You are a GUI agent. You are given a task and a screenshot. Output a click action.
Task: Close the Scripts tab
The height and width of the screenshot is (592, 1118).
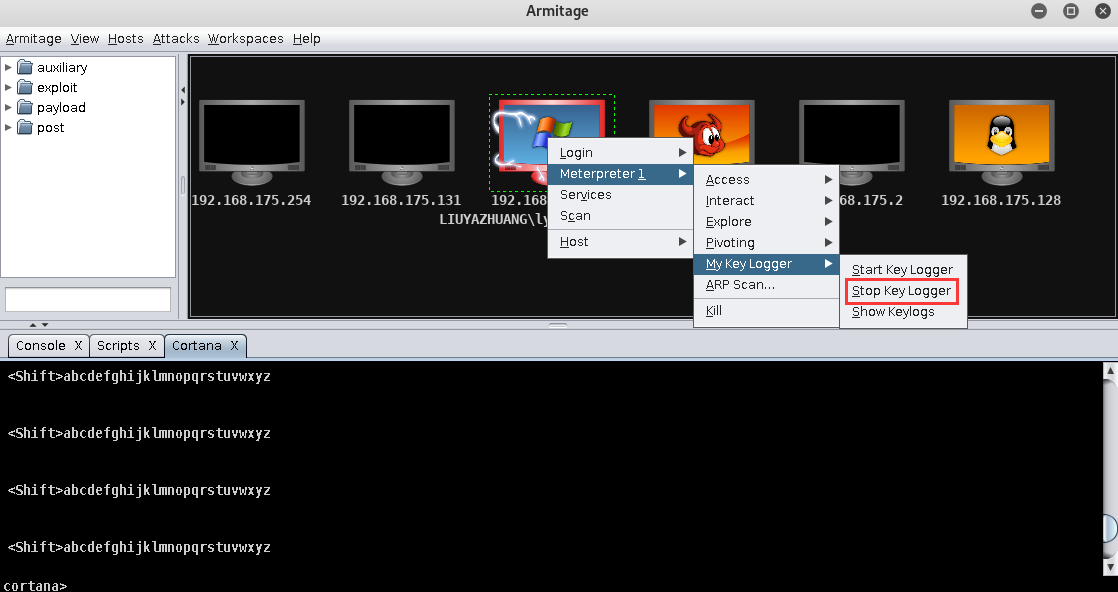pos(152,346)
